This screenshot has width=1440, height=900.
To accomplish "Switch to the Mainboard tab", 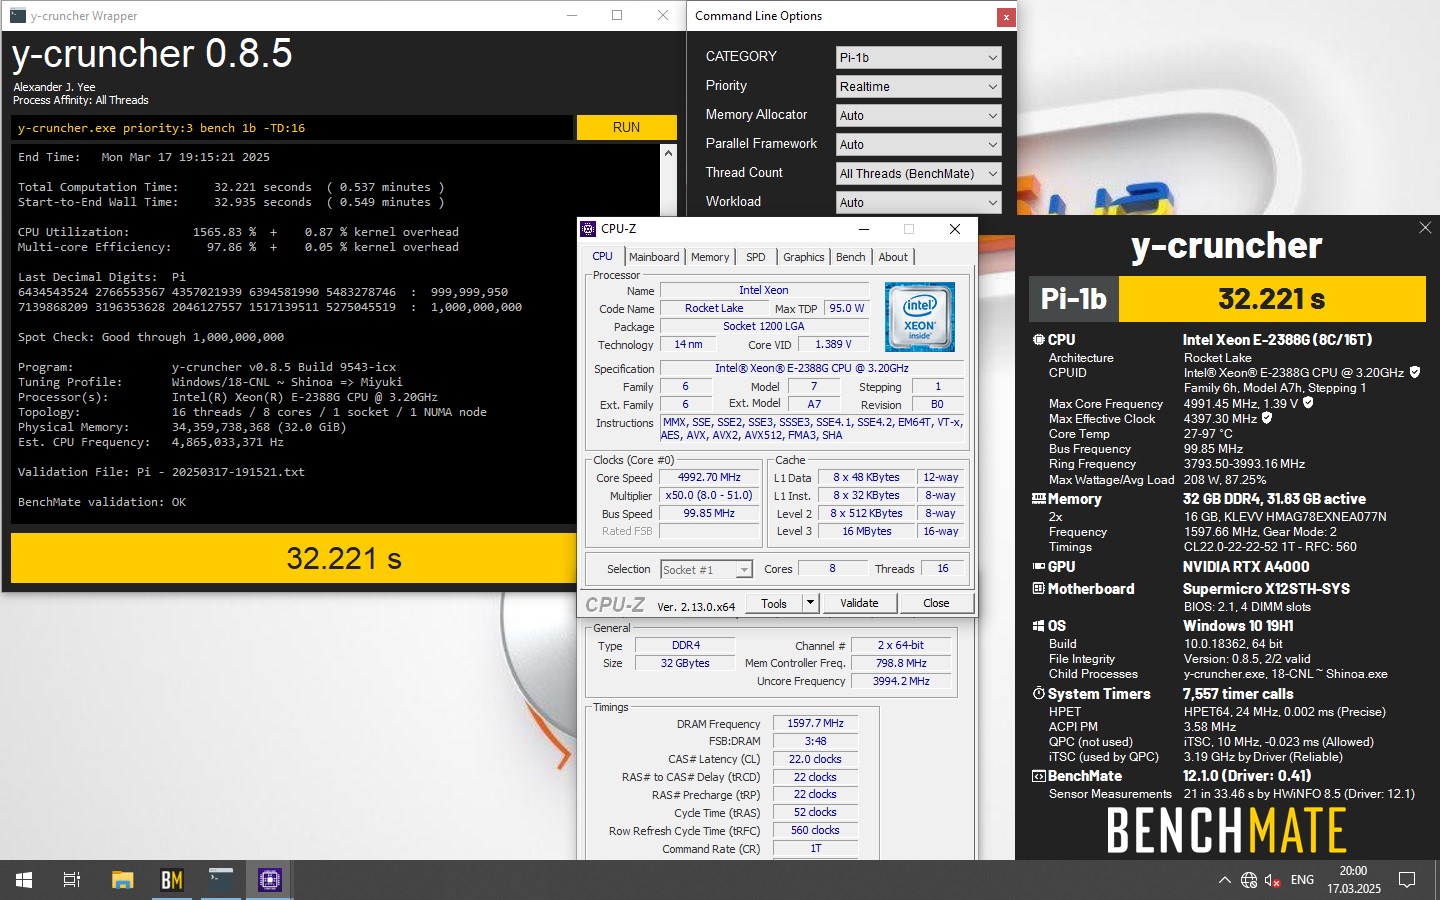I will tap(654, 257).
